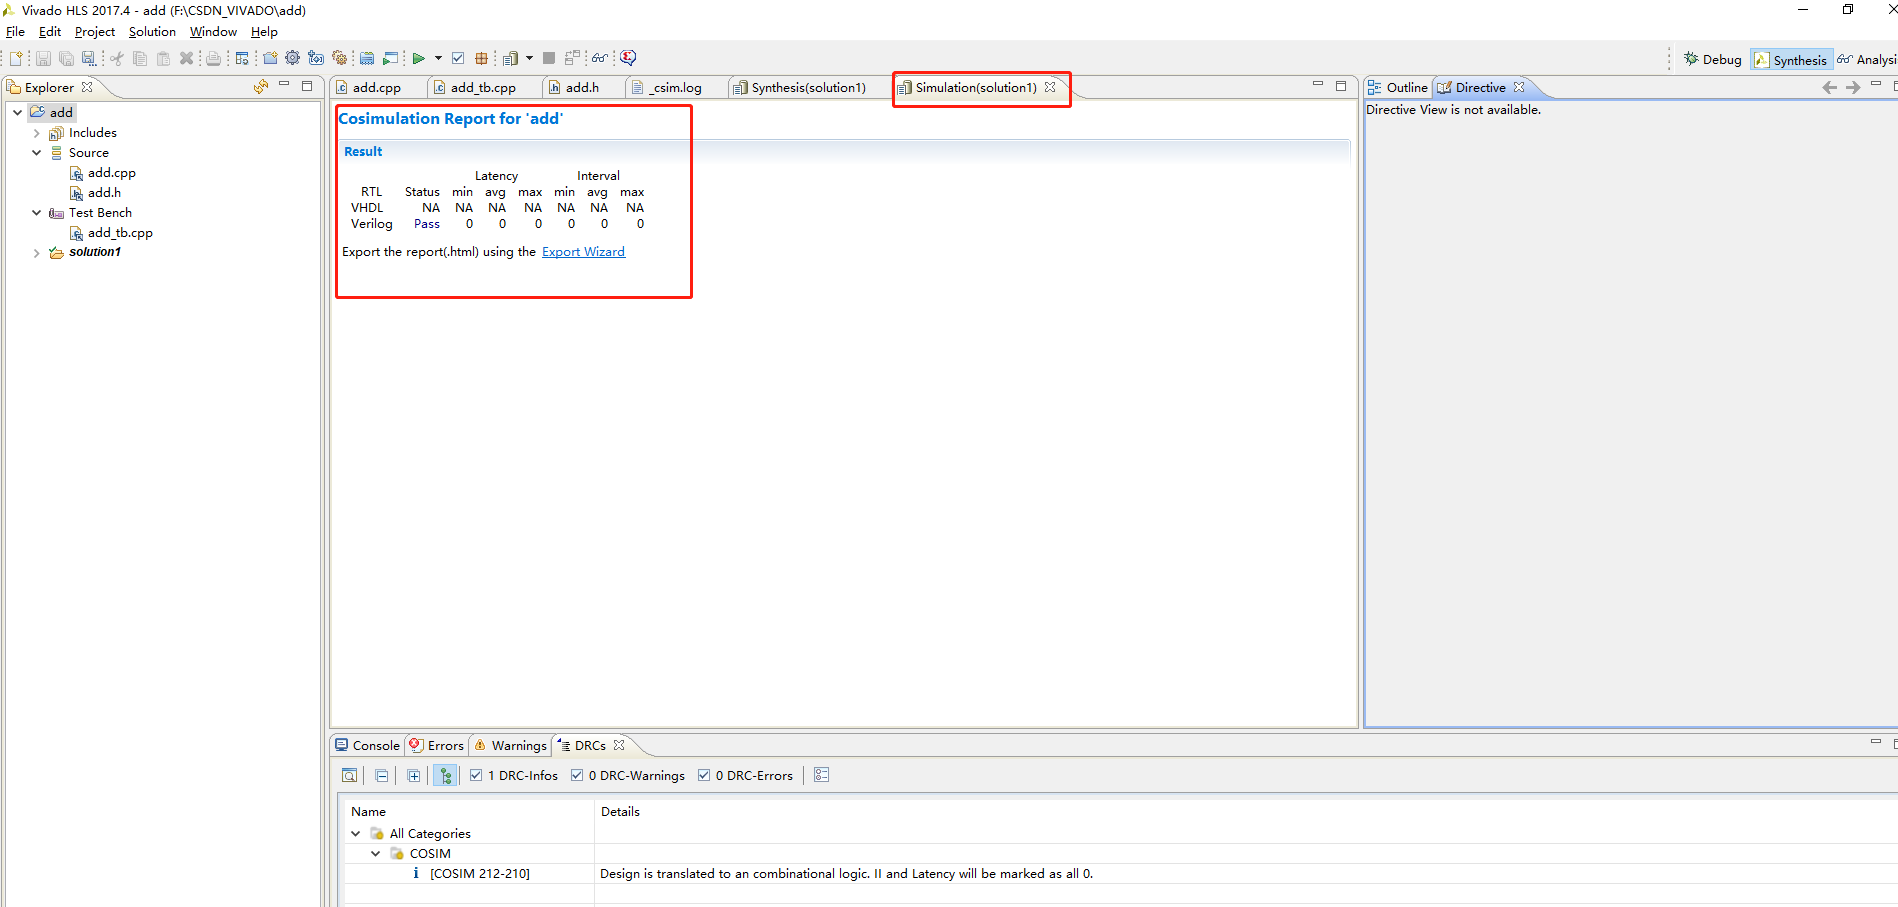The image size is (1898, 907).
Task: Open the Console tab
Action: click(x=367, y=745)
